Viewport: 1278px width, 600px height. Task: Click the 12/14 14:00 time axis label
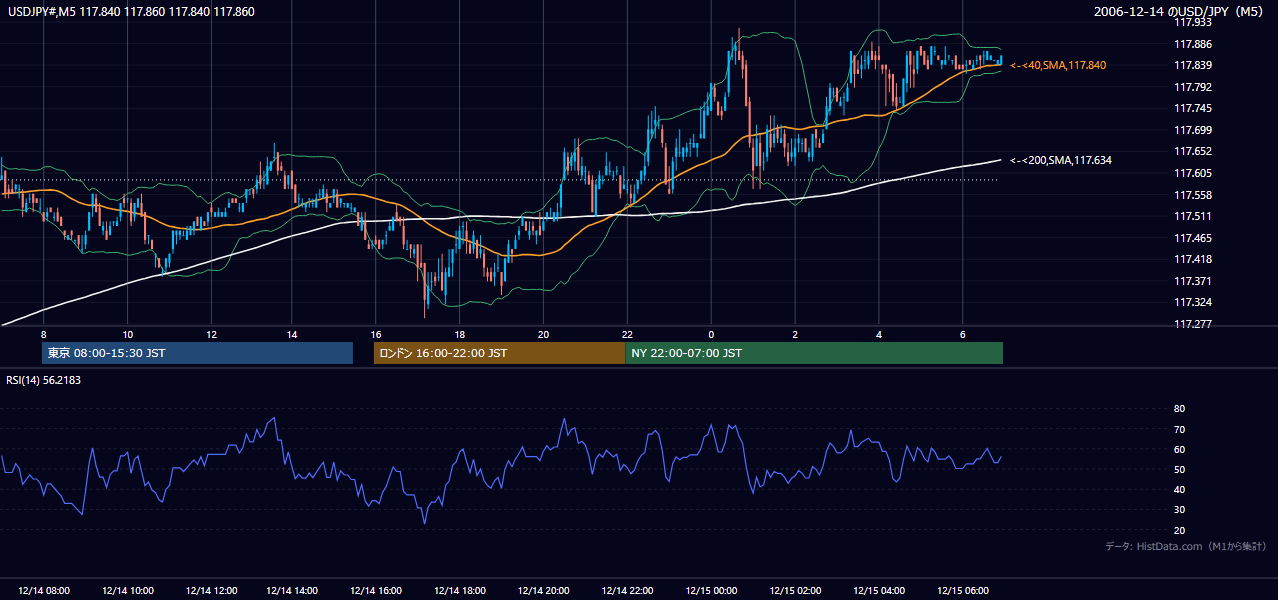[292, 591]
